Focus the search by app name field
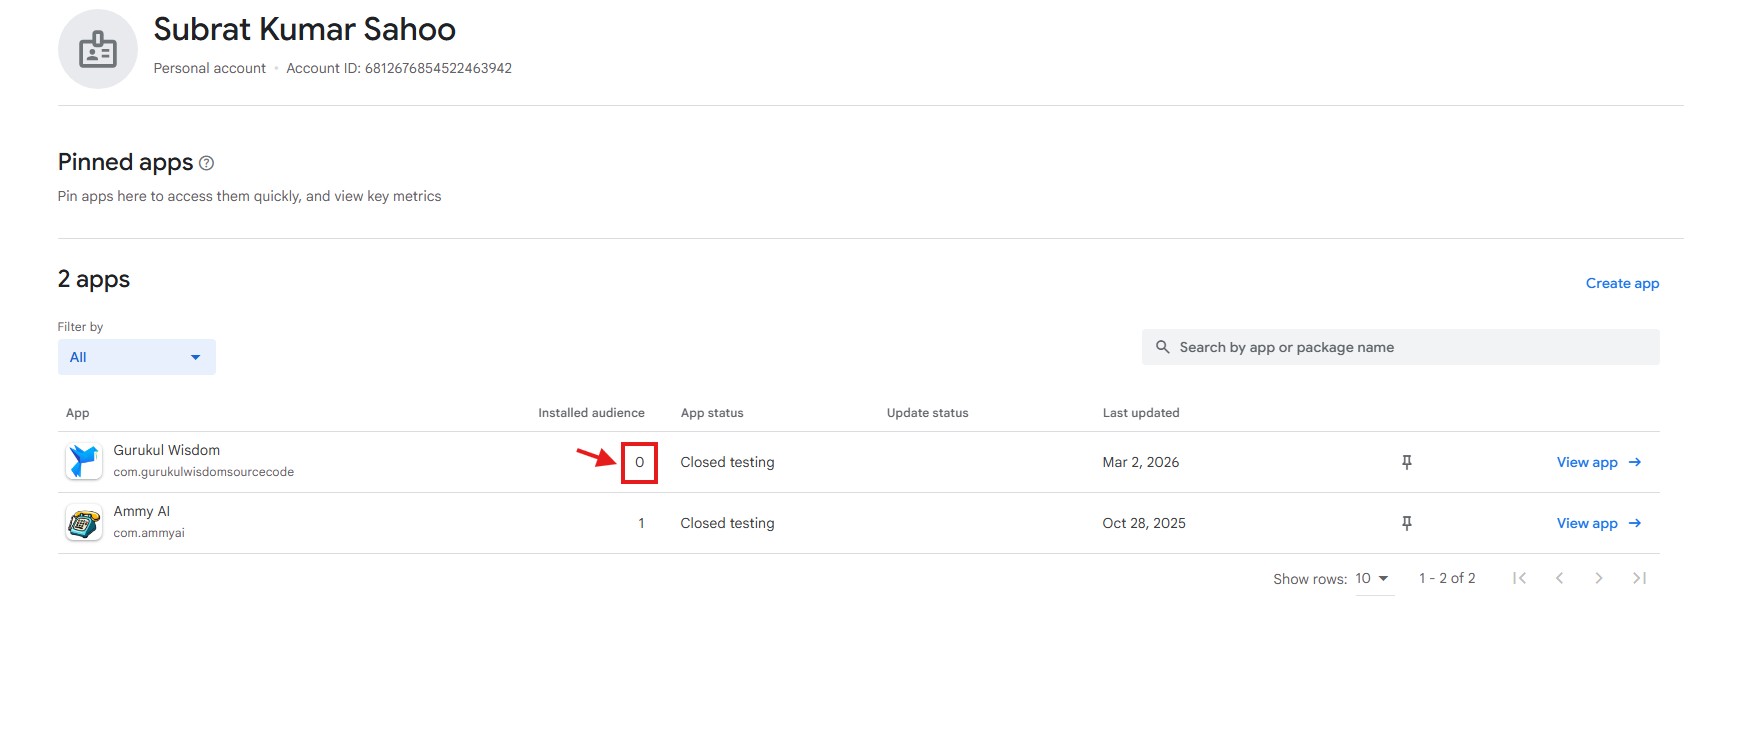Screen dimensions: 1759x749 pyautogui.click(x=1400, y=347)
